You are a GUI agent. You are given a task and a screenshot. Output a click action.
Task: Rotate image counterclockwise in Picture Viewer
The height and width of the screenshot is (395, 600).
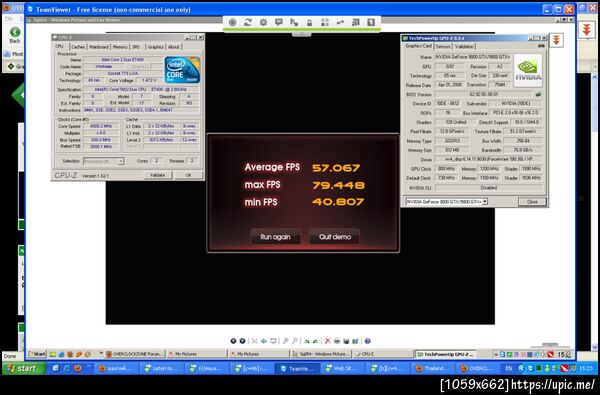[x=315, y=341]
